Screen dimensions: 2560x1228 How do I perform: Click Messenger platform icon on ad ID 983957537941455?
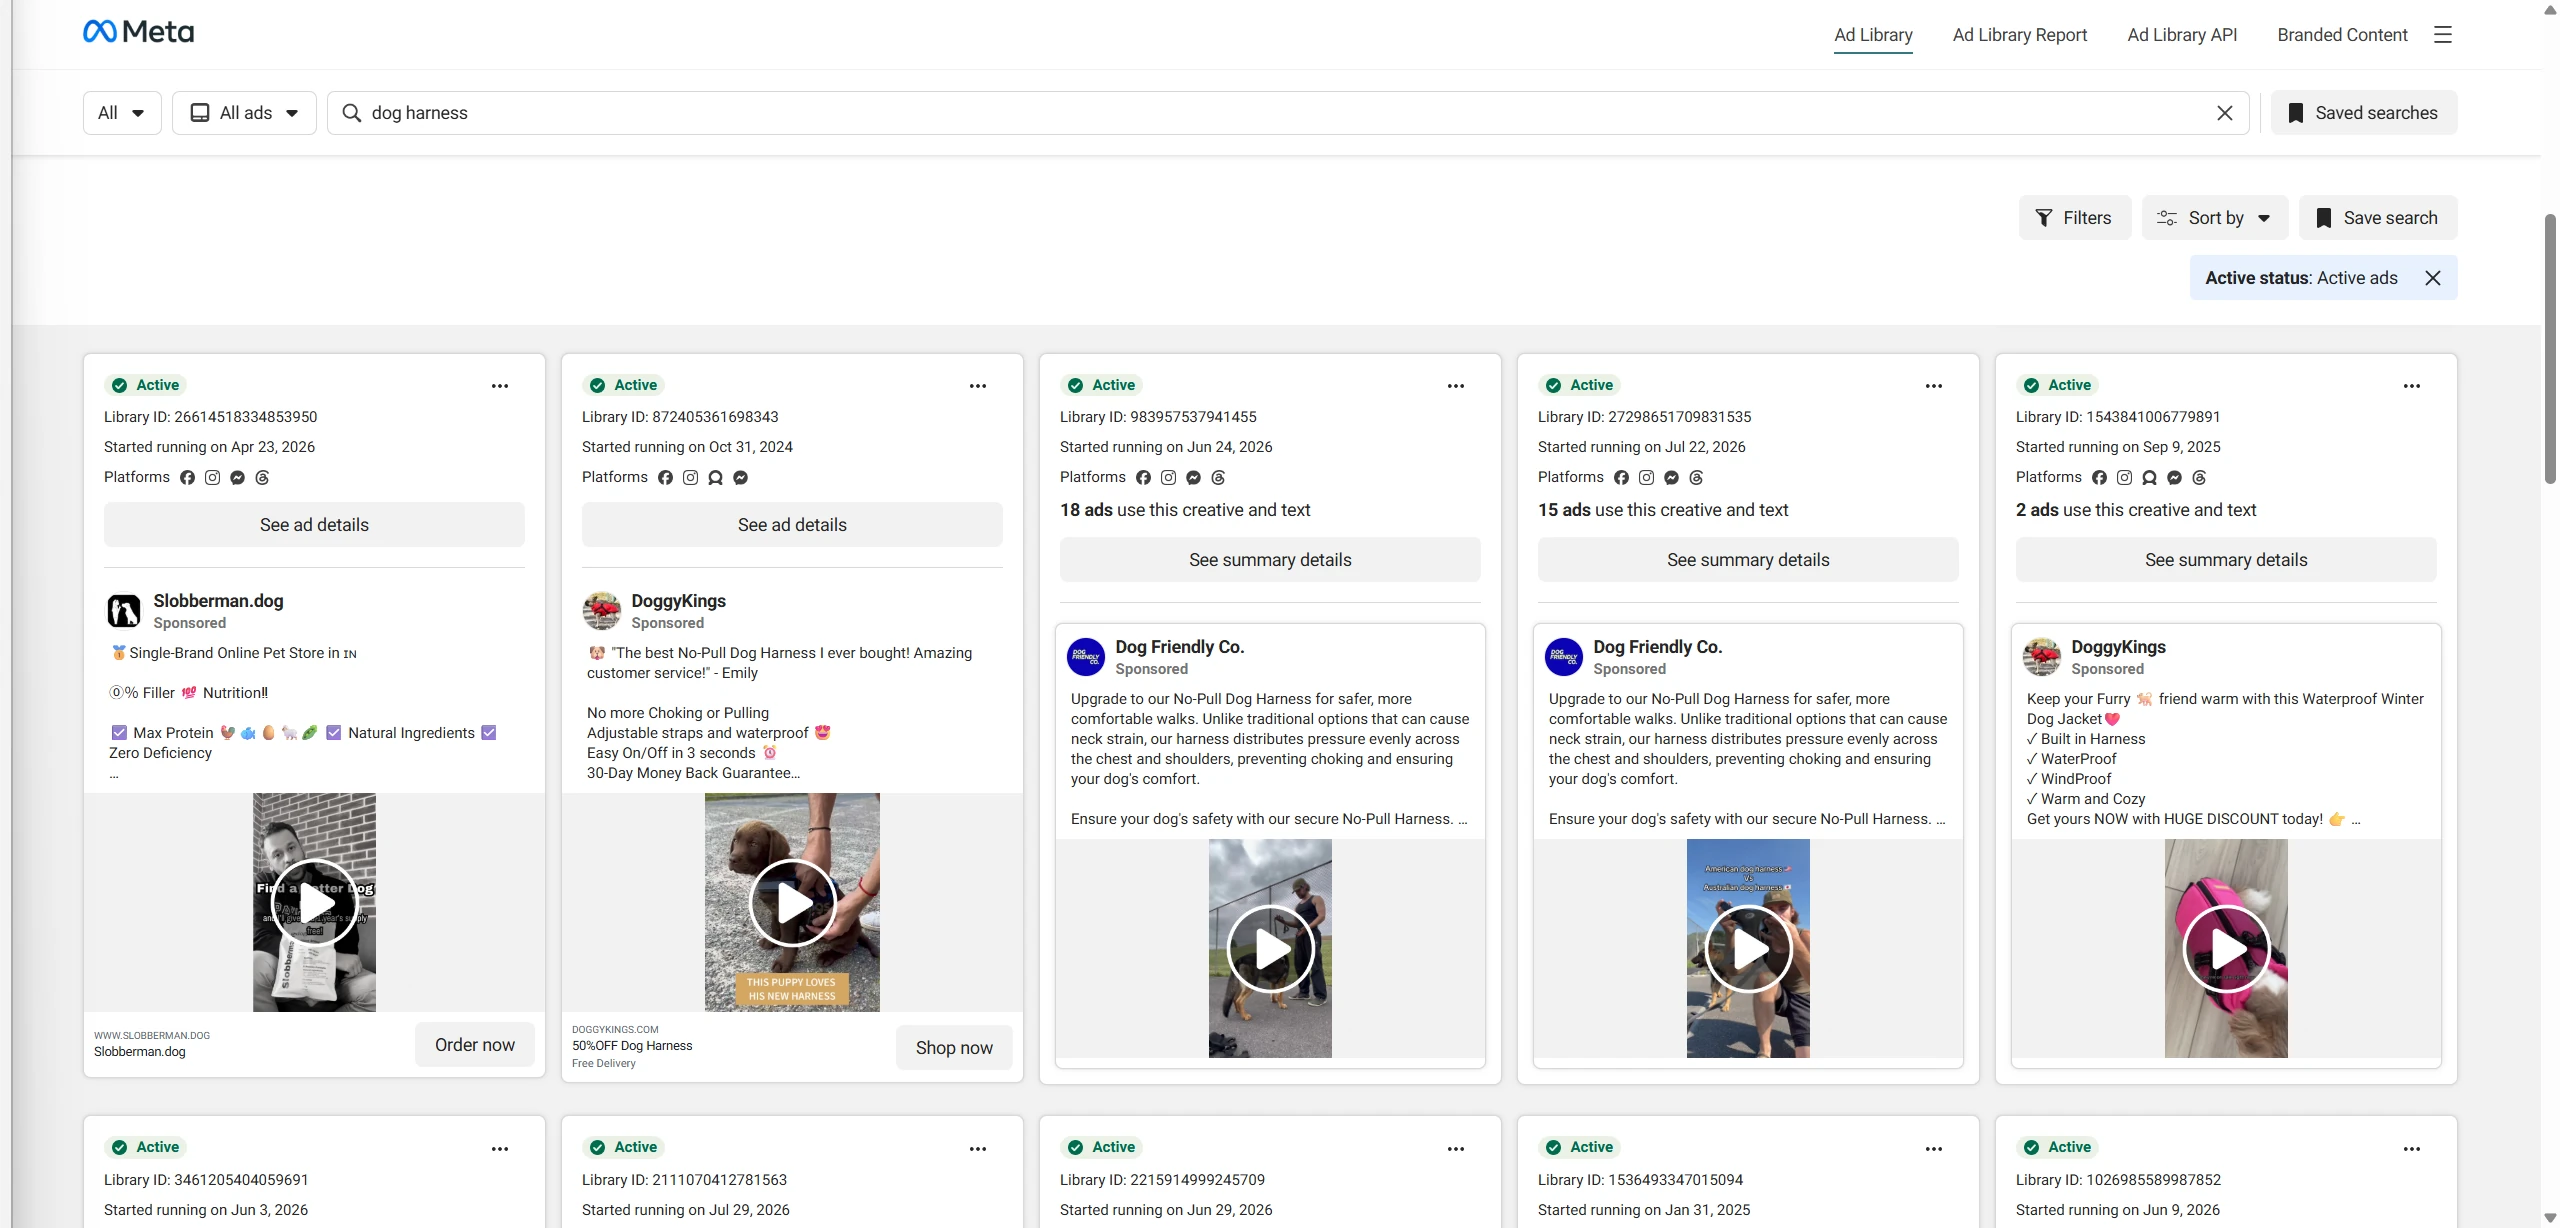[x=1193, y=478]
